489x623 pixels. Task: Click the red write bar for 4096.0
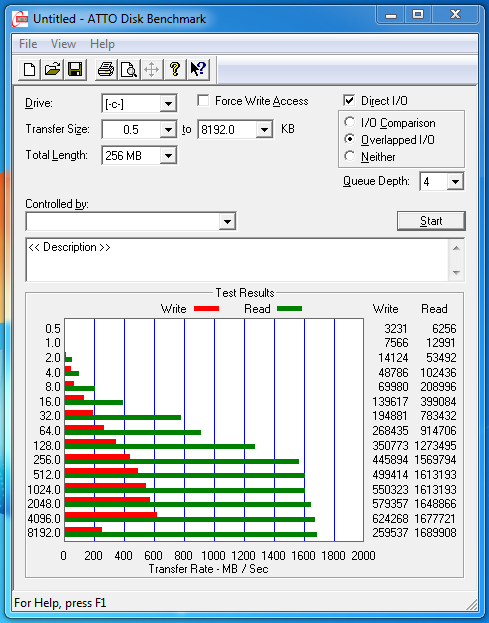tap(111, 515)
